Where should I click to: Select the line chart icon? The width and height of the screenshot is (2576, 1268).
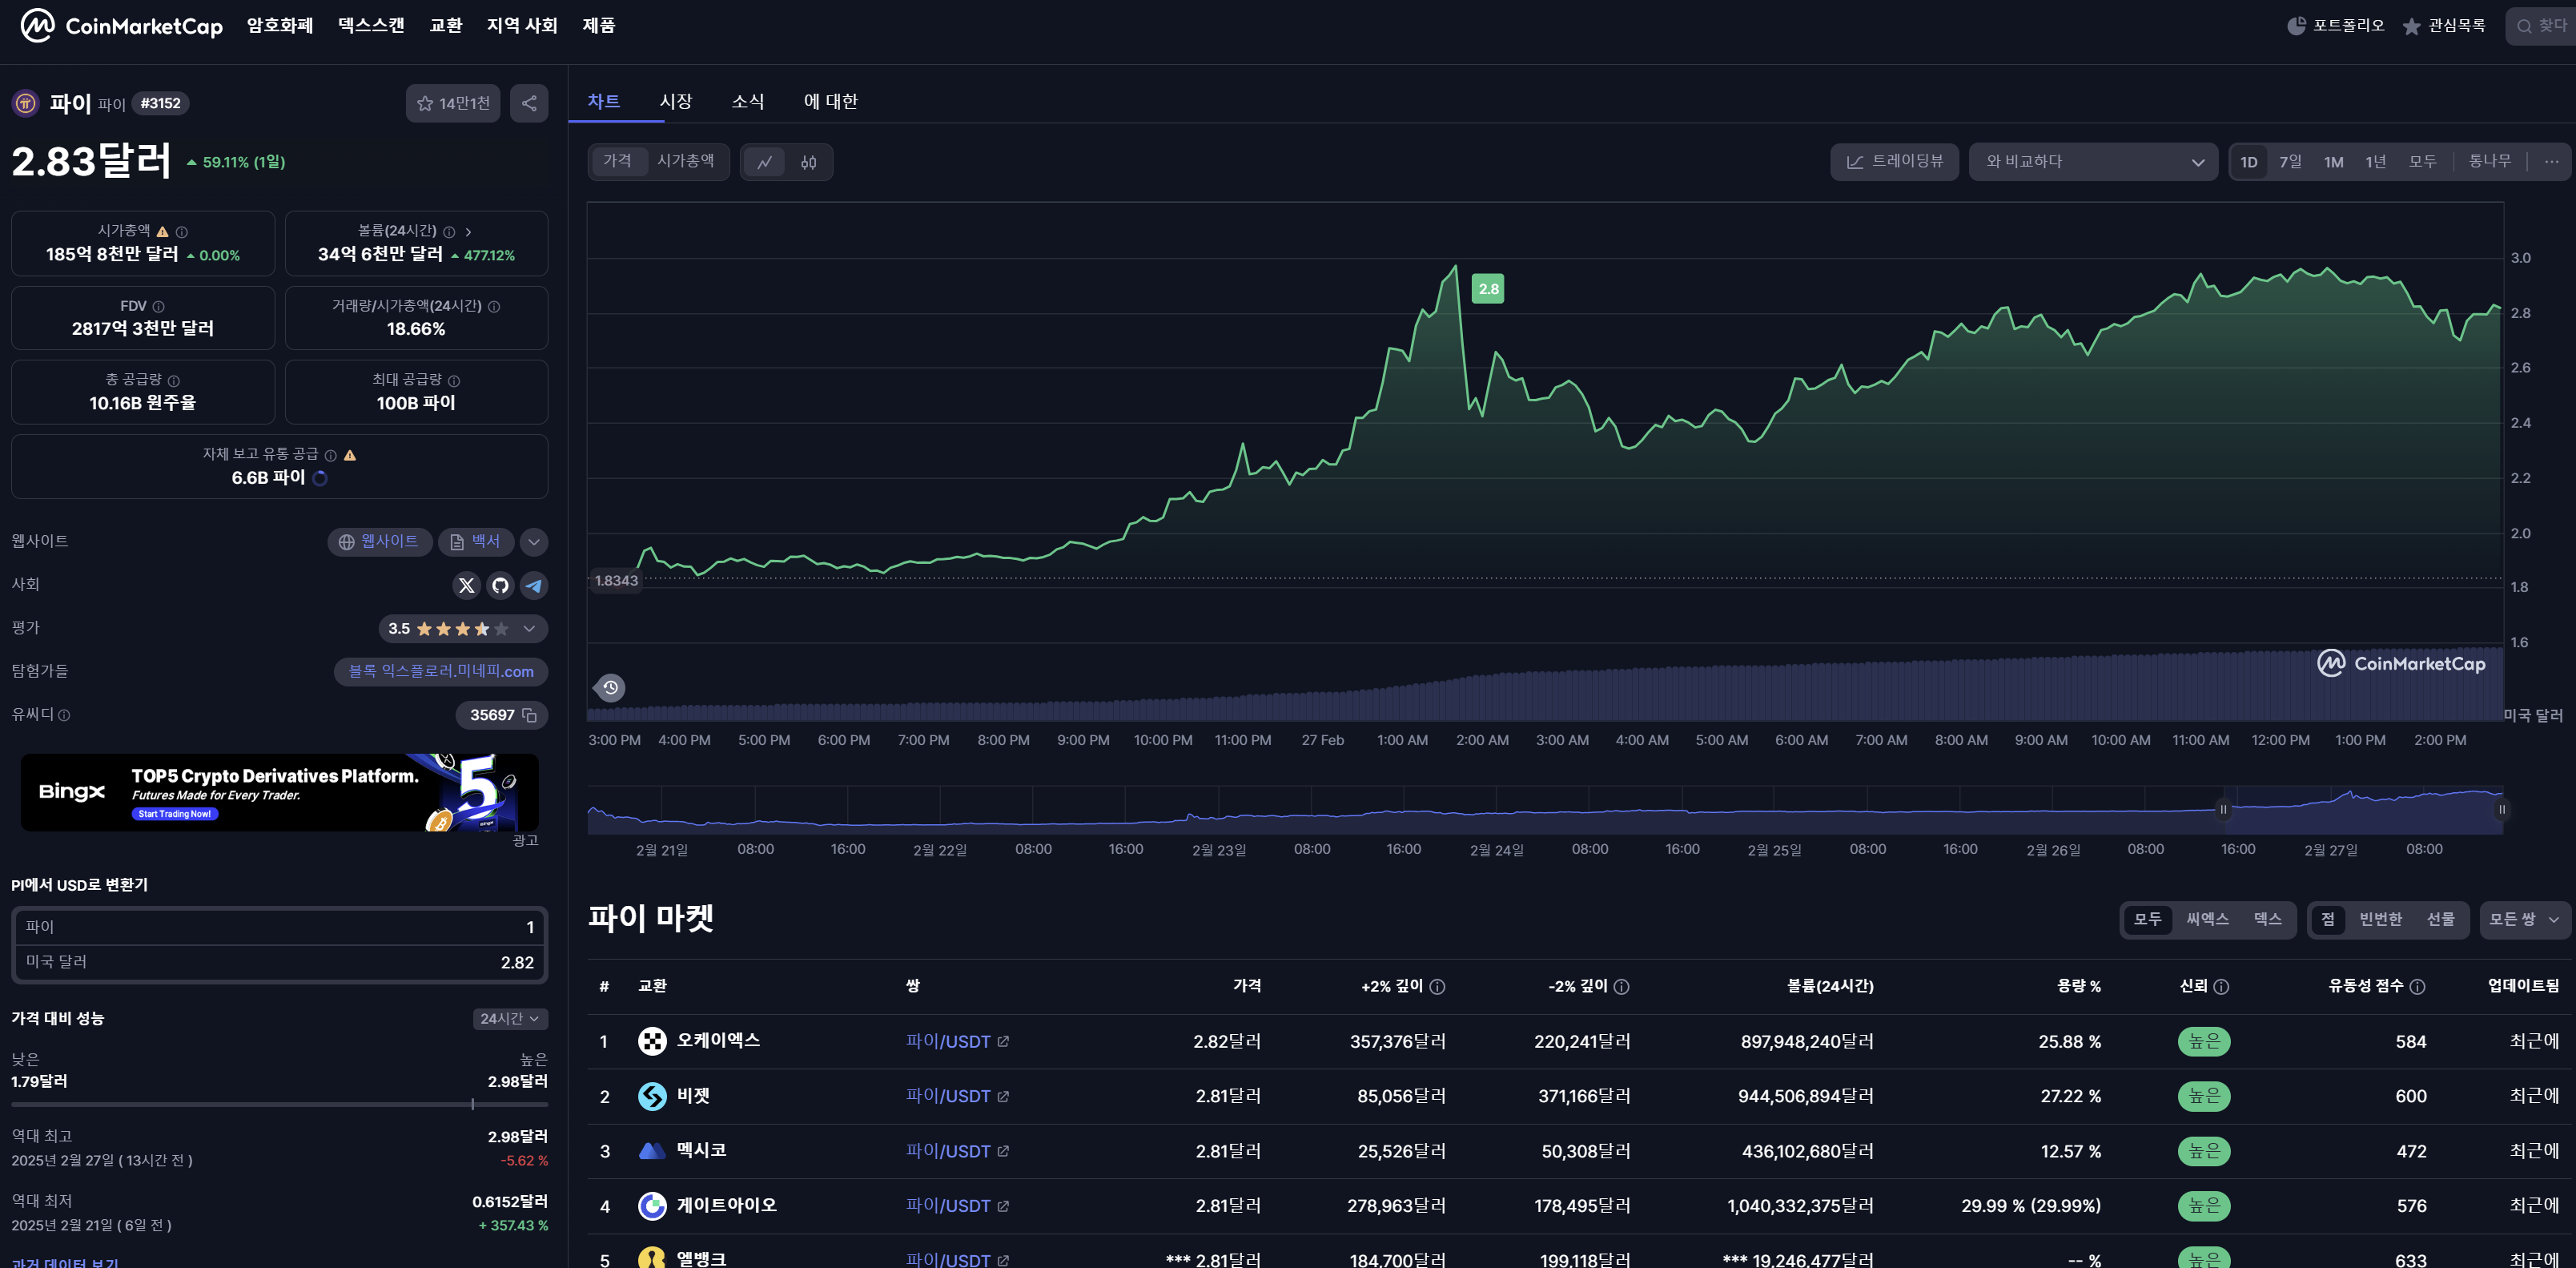tap(765, 162)
